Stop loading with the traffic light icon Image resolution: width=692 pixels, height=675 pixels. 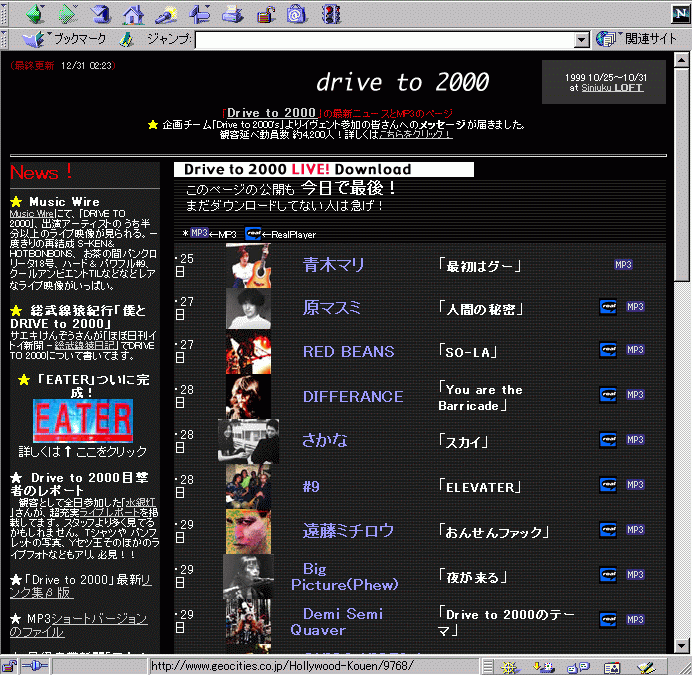(331, 14)
